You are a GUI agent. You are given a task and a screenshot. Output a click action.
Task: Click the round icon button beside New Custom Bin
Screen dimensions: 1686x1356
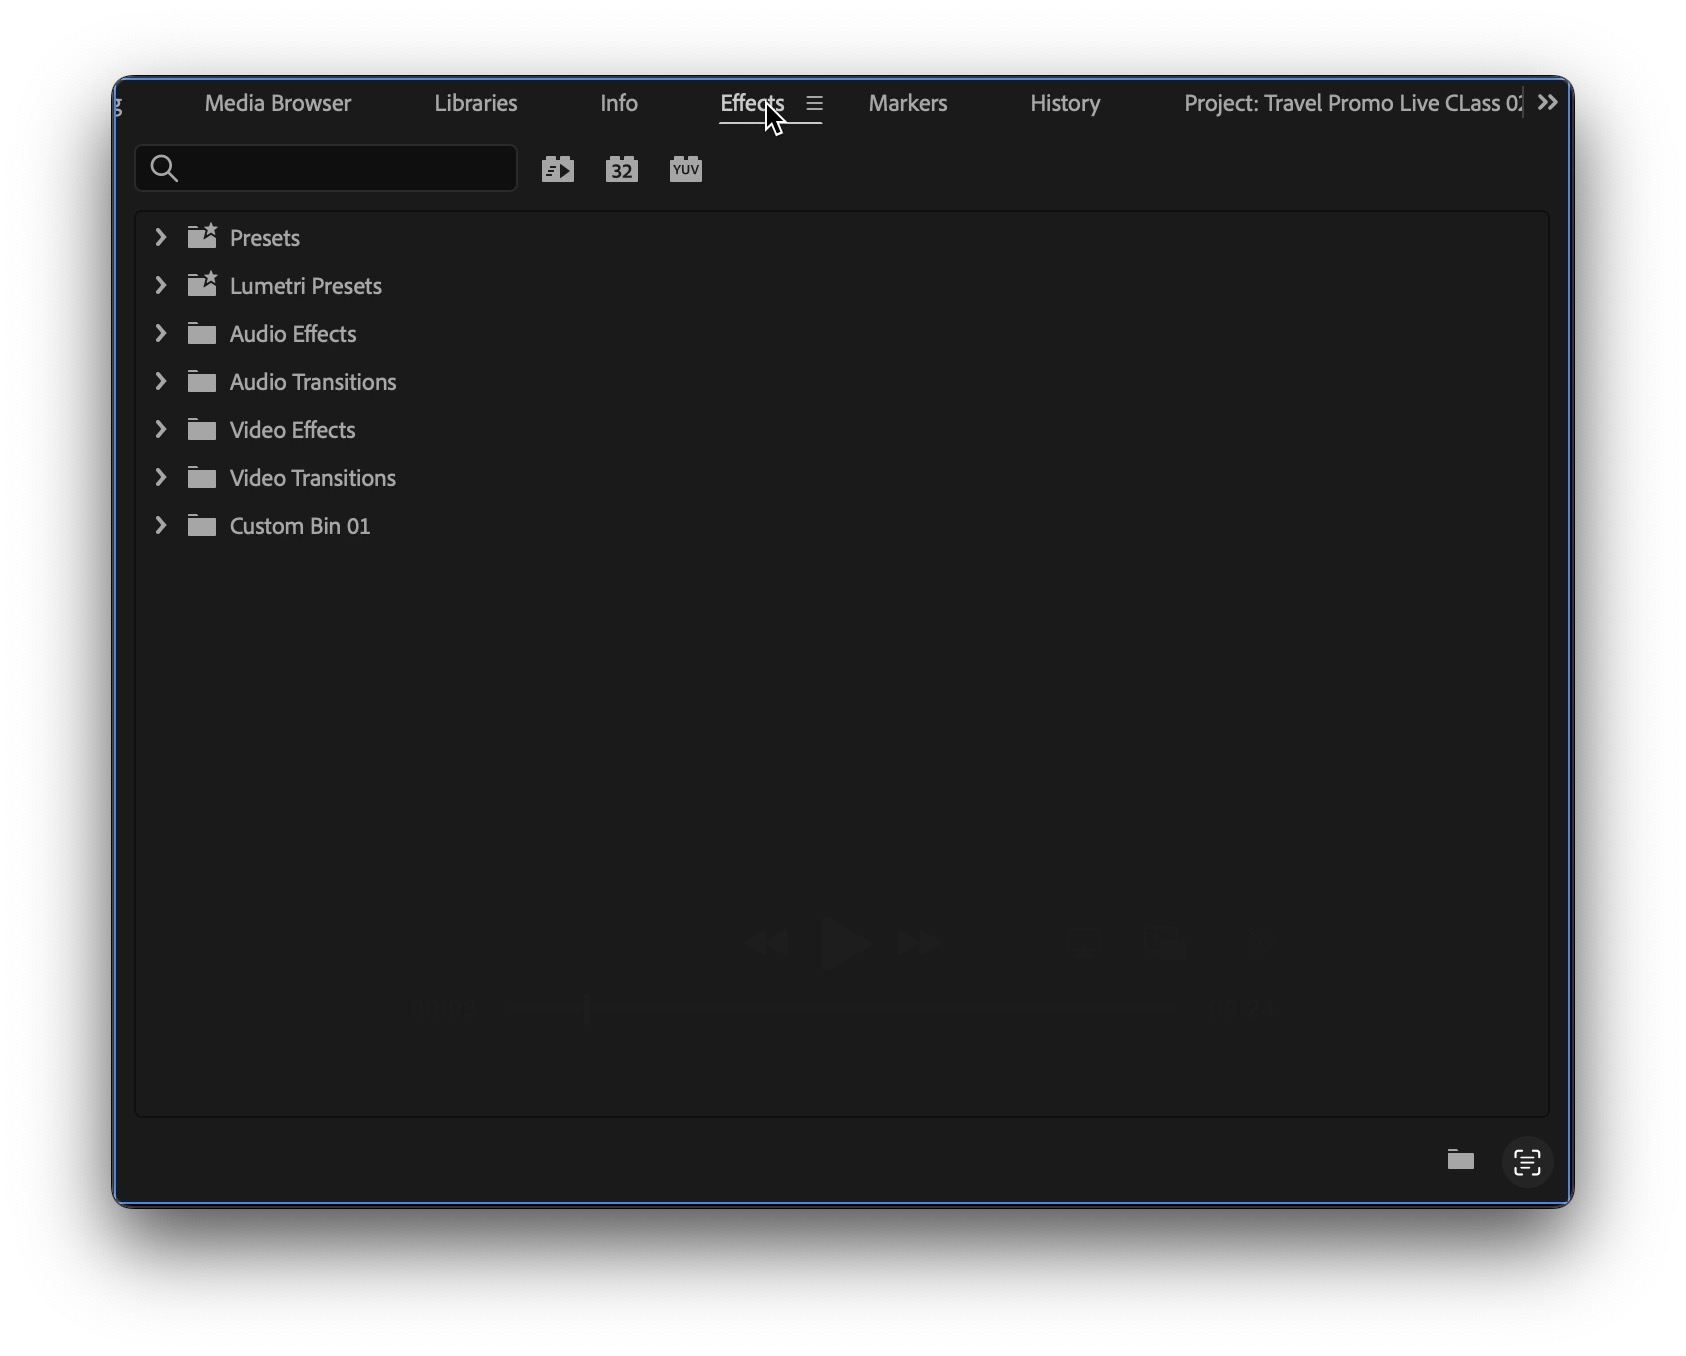coord(1527,1162)
